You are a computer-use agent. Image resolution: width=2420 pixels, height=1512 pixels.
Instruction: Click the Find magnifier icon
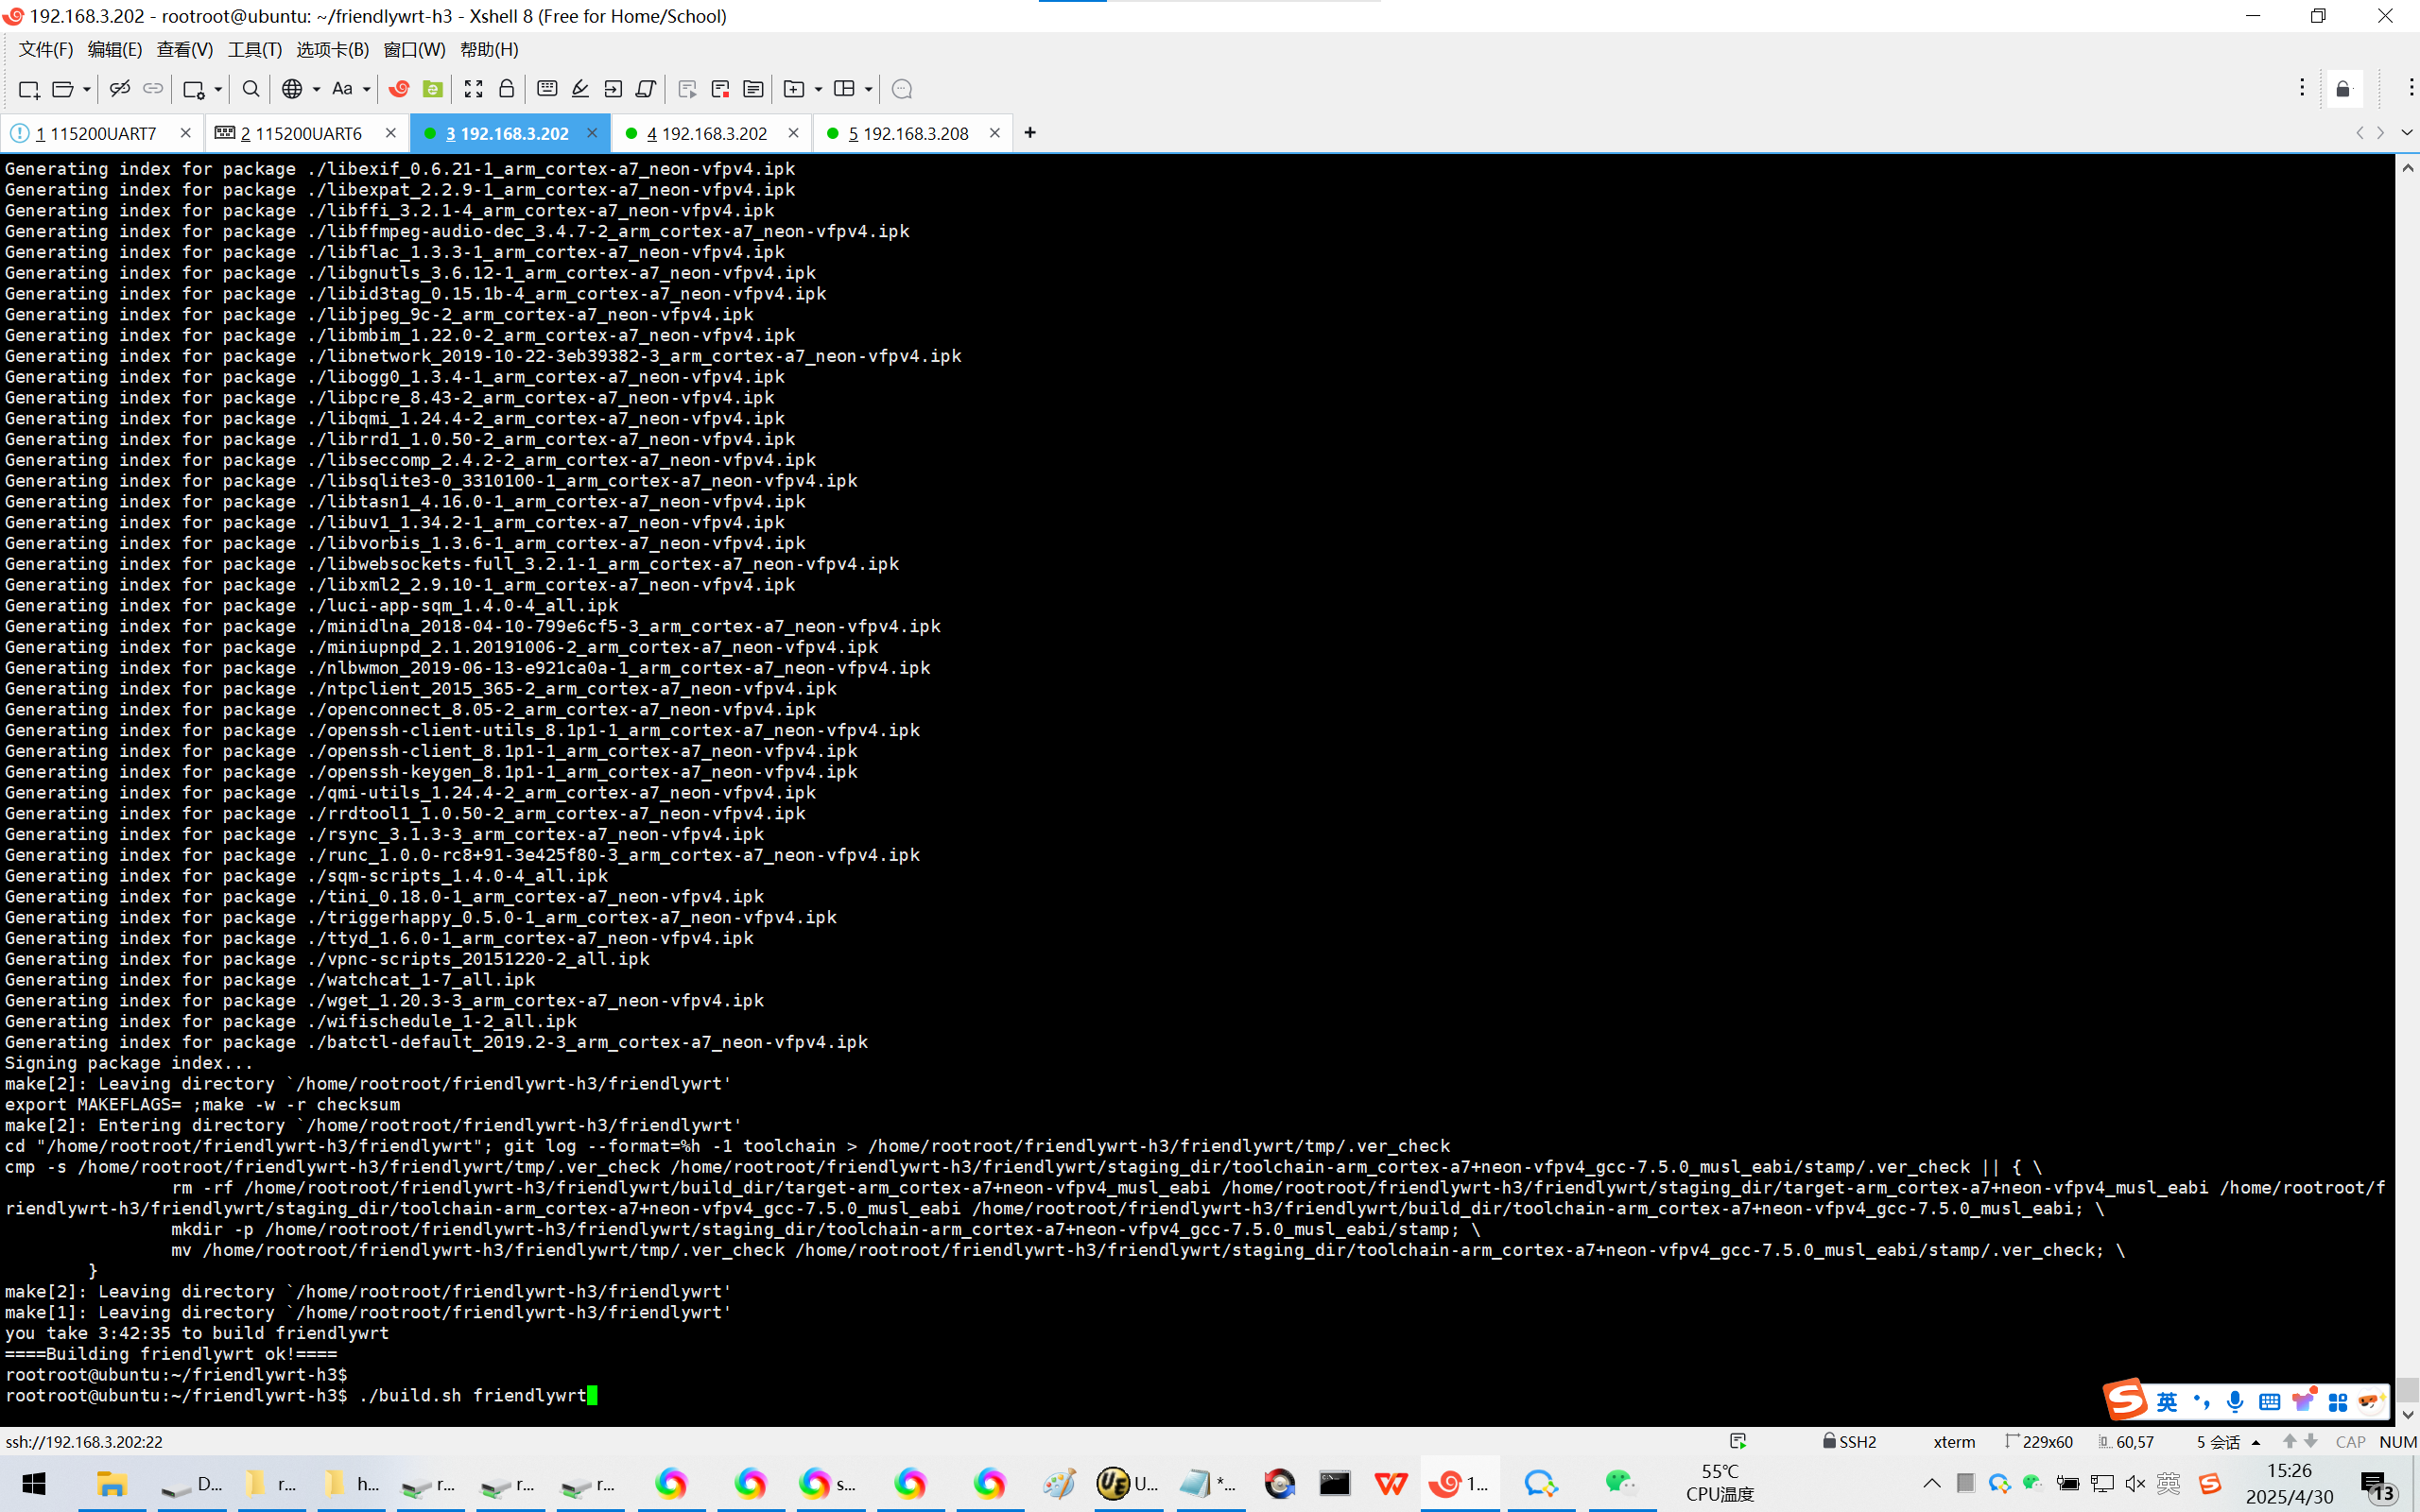coord(251,89)
